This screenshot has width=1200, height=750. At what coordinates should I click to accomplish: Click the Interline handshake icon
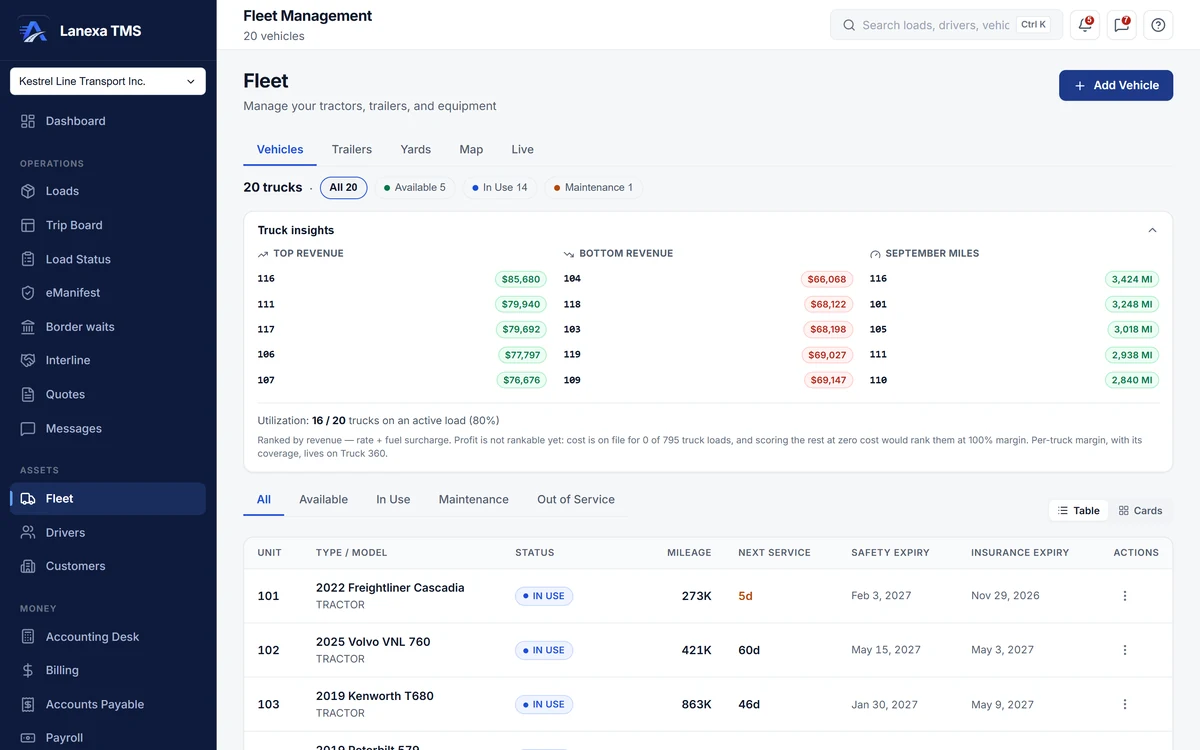(x=28, y=360)
